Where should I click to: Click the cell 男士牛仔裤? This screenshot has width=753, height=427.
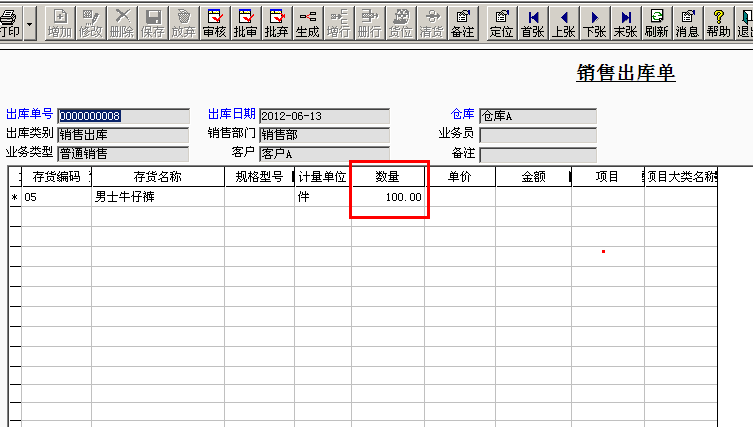pyautogui.click(x=158, y=197)
